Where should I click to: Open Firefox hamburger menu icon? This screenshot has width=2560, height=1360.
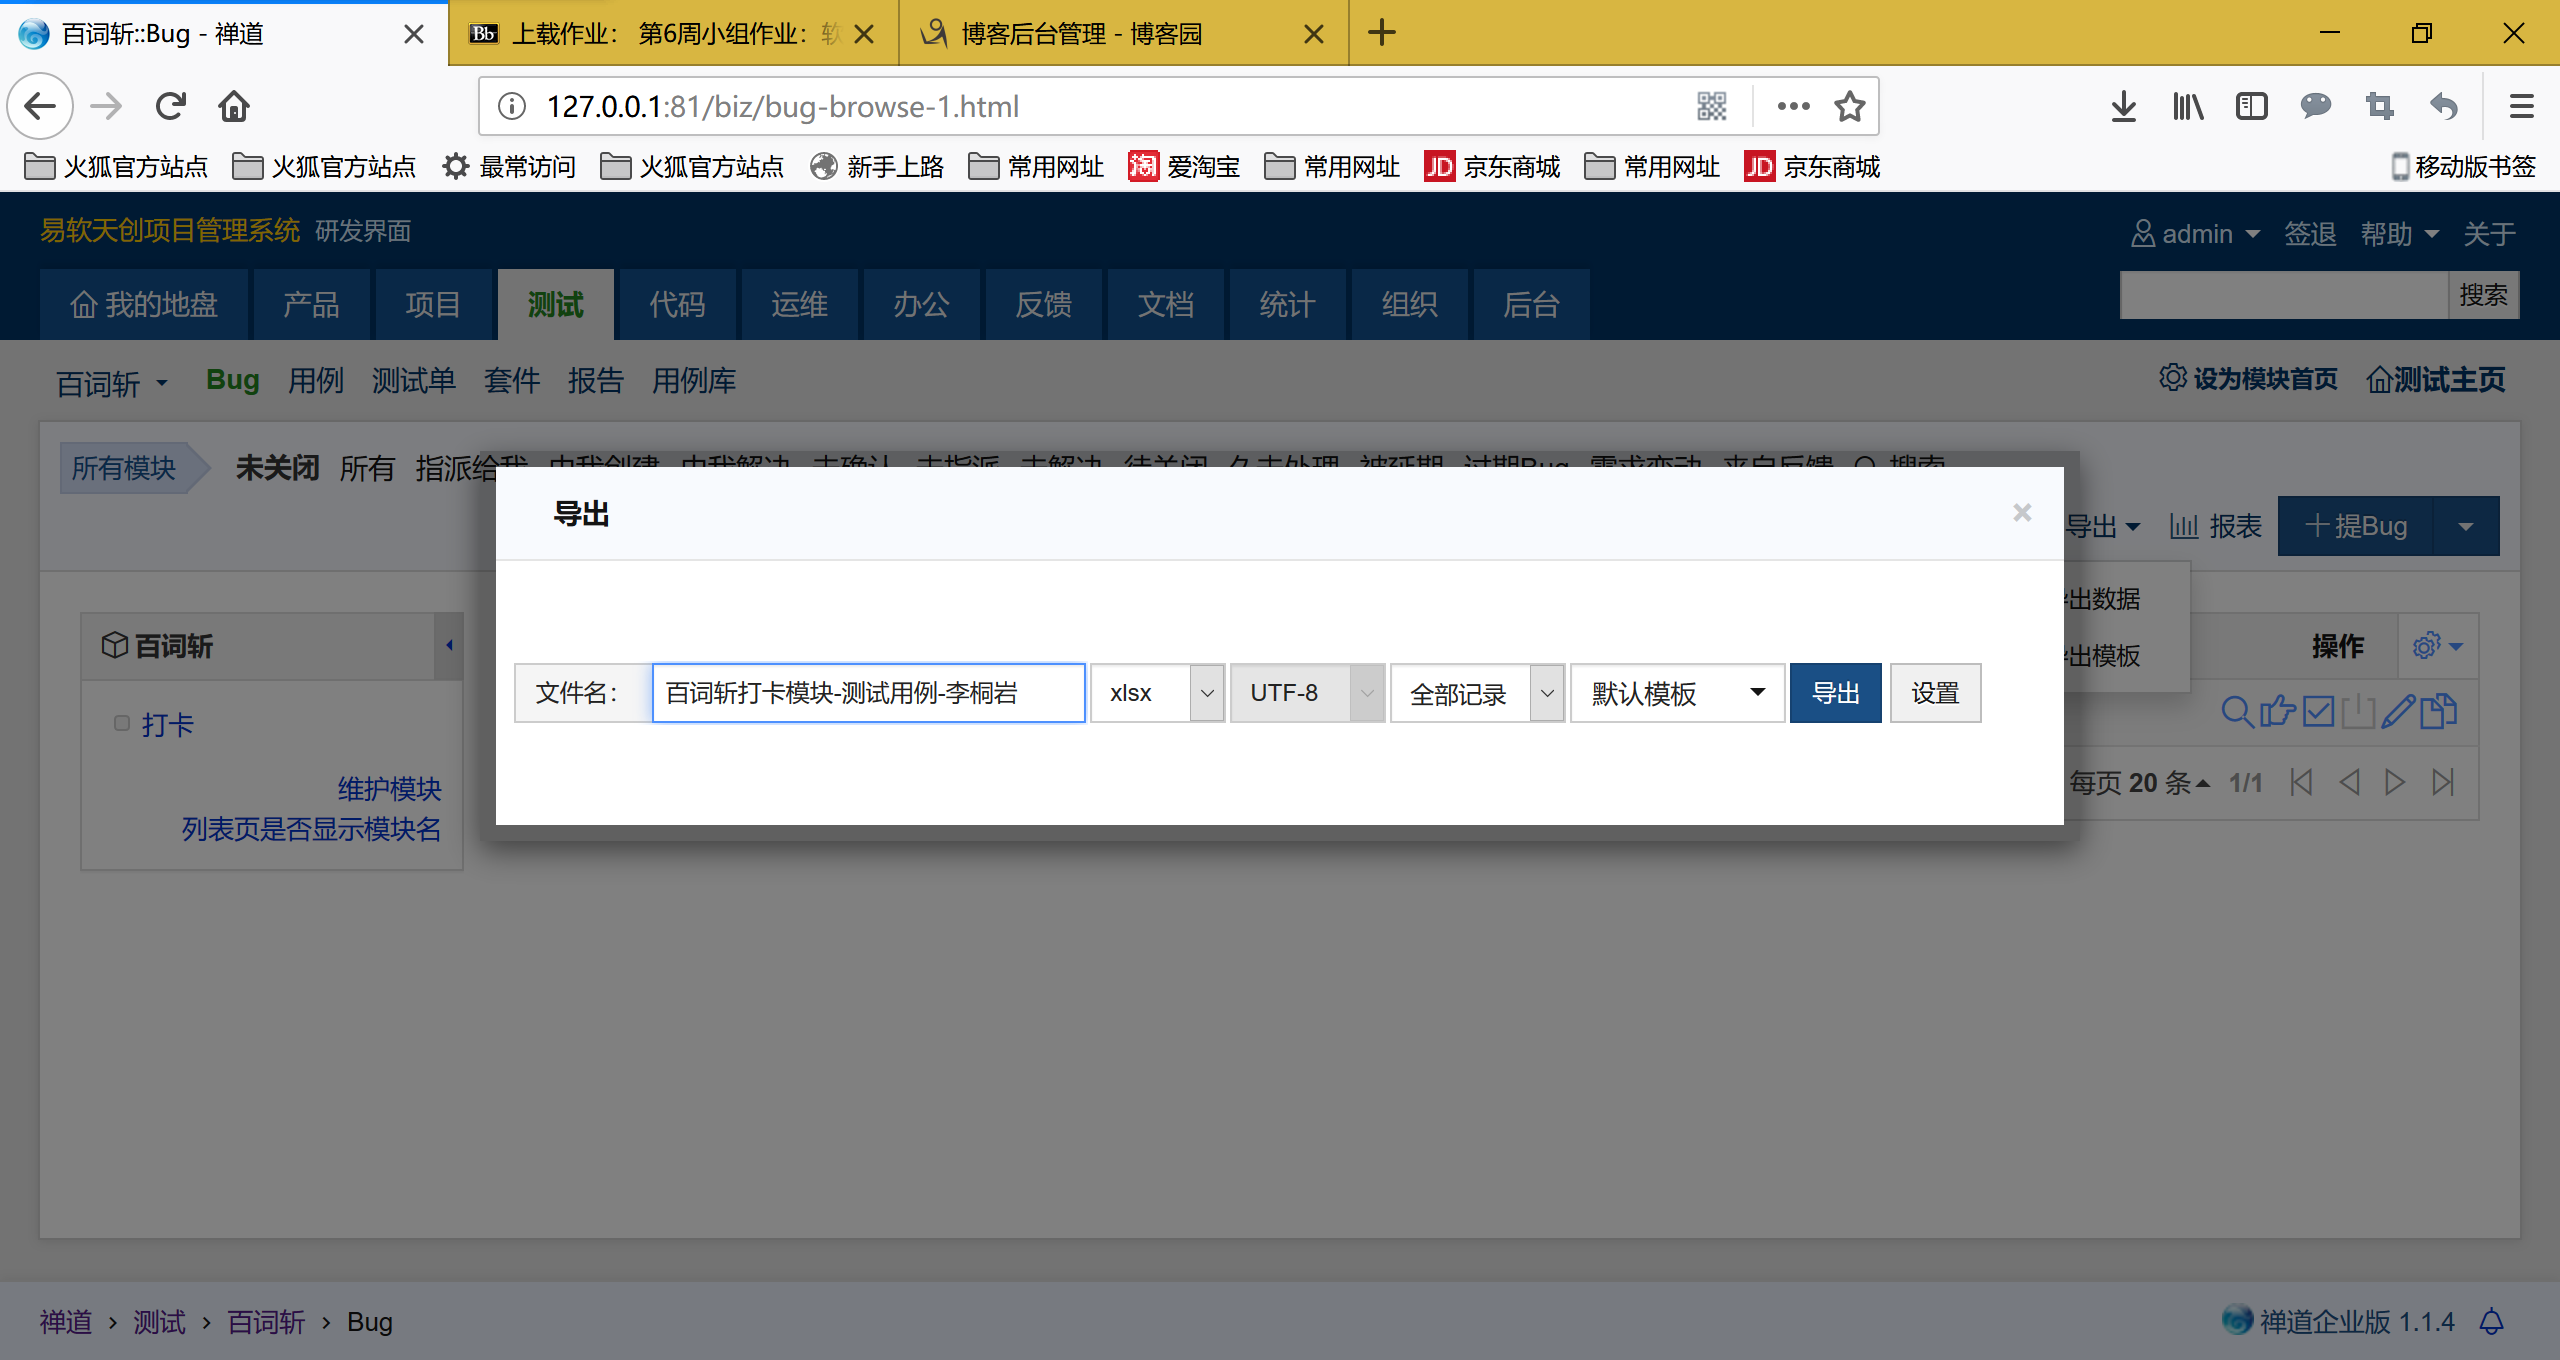(x=2521, y=106)
